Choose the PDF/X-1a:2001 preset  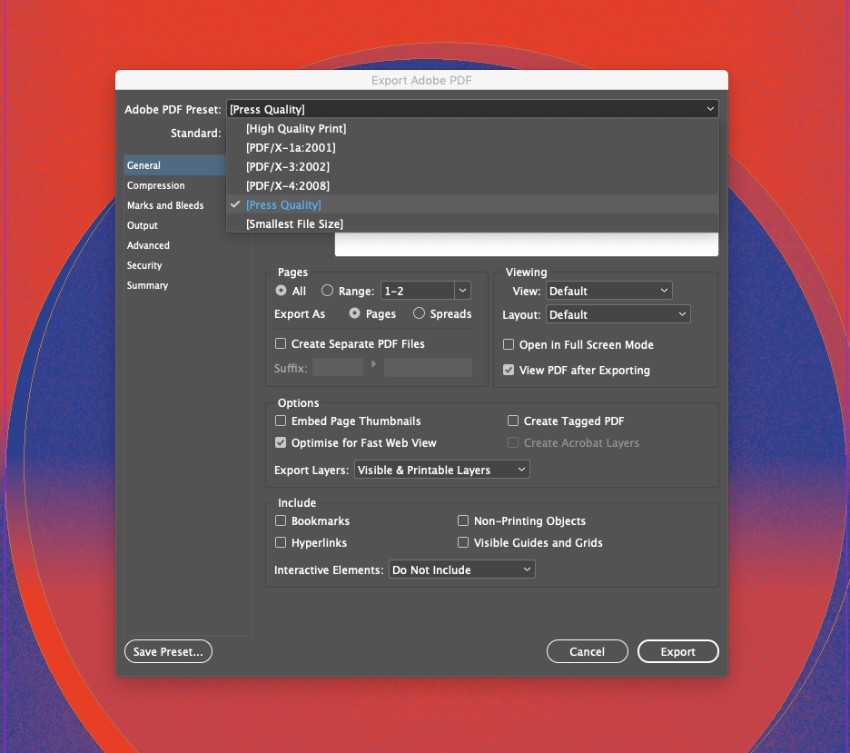(x=472, y=148)
